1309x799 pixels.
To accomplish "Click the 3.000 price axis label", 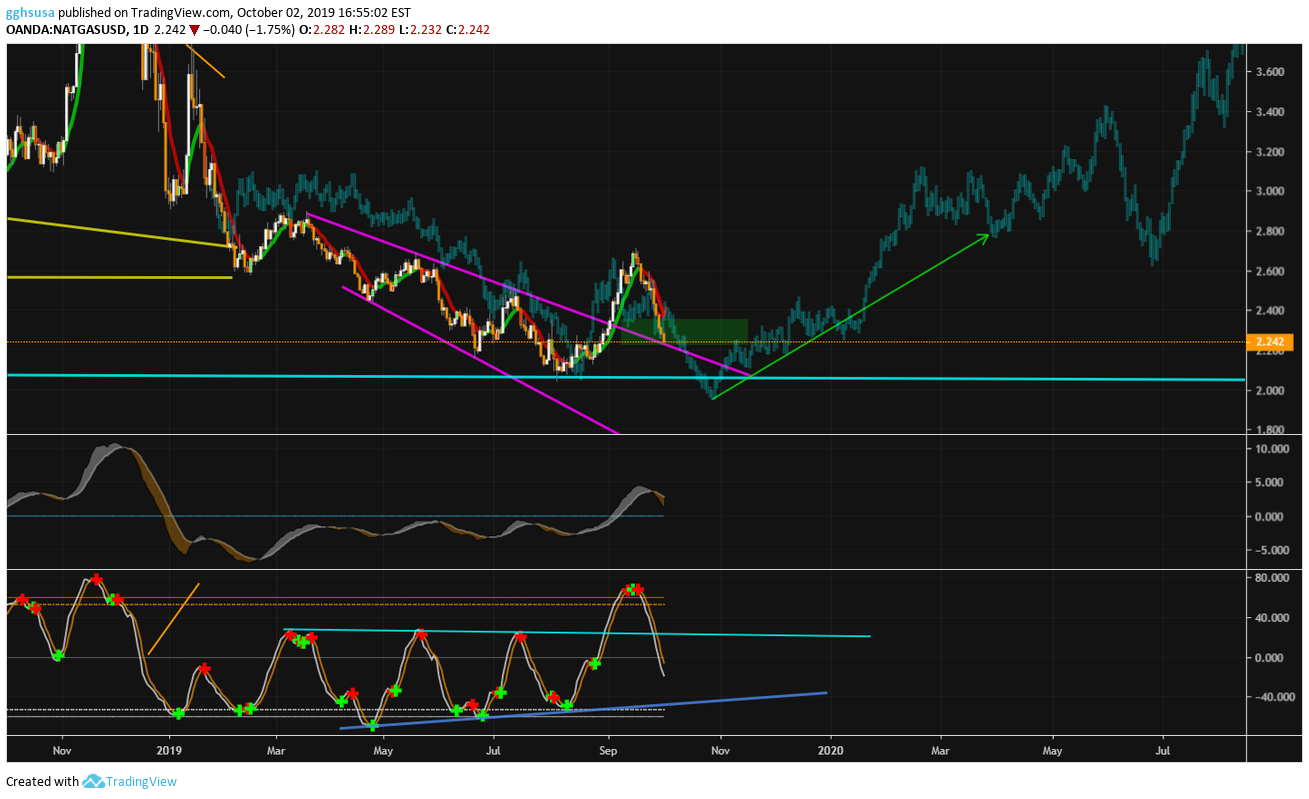I will click(1272, 191).
